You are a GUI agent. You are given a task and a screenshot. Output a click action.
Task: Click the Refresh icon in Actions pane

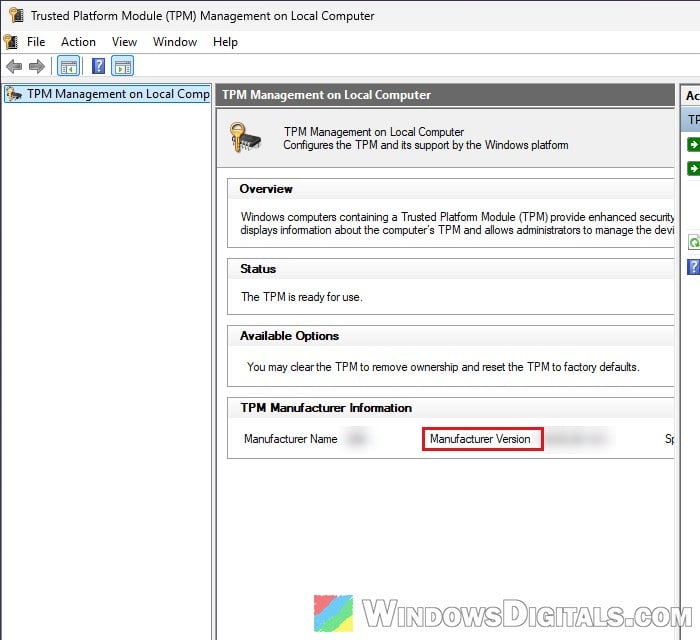694,242
